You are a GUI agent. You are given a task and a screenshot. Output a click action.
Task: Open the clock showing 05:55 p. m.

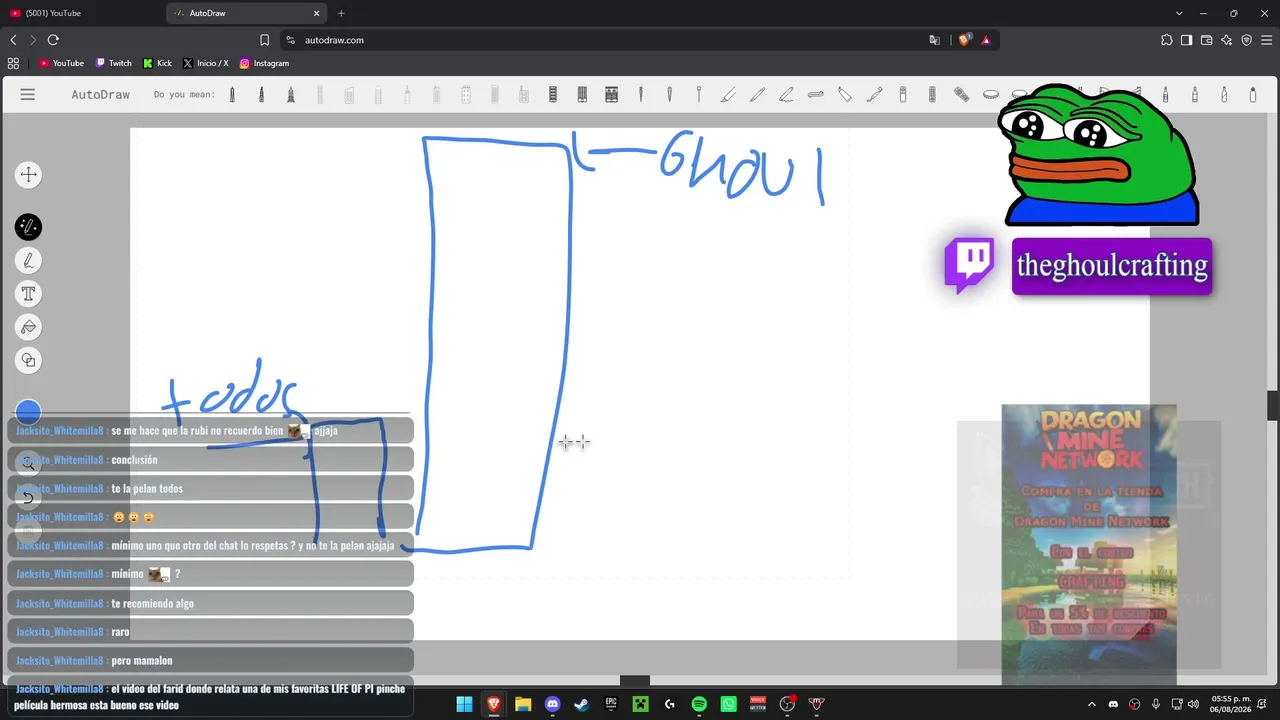click(x=1231, y=704)
